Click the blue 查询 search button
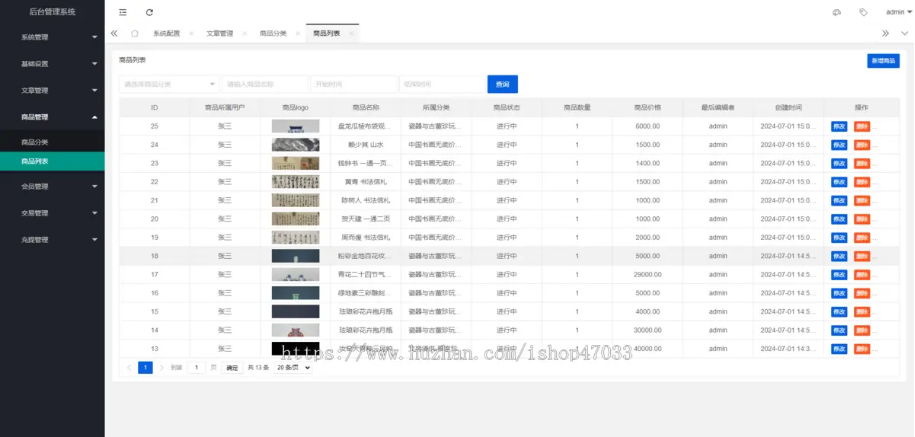 [502, 84]
